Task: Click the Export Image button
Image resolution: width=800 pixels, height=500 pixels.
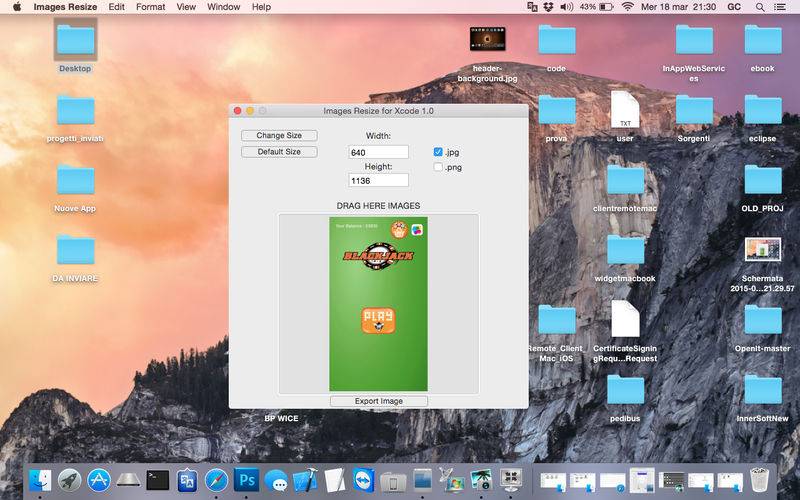Action: (379, 401)
